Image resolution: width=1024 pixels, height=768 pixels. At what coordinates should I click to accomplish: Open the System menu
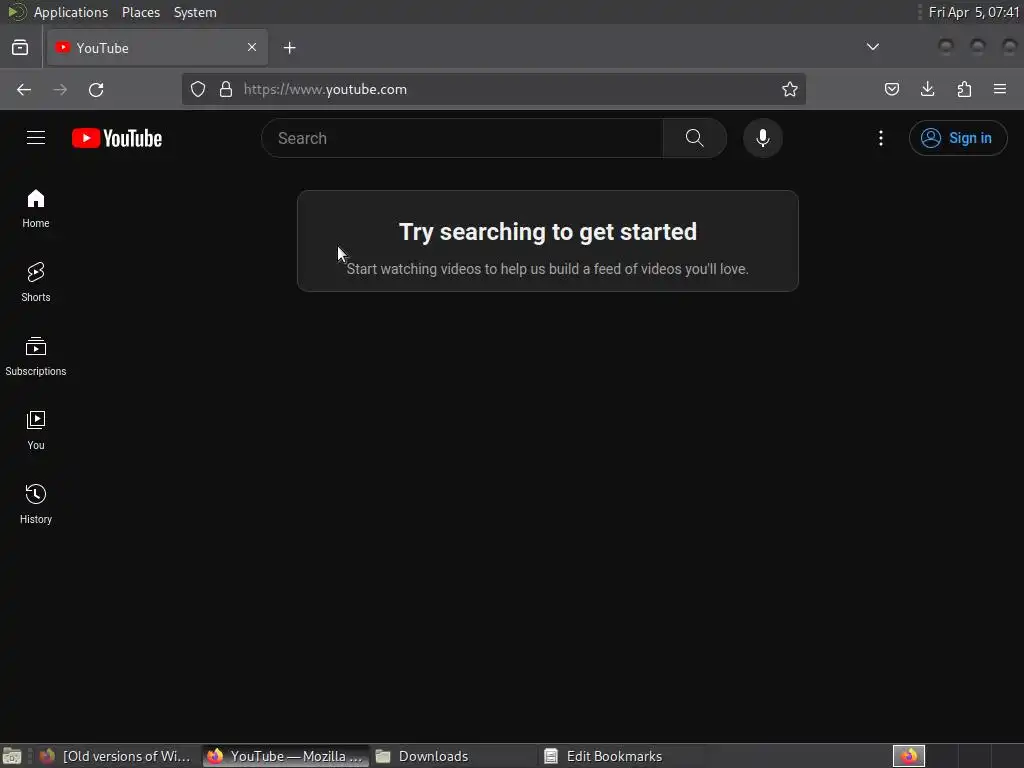tap(195, 12)
